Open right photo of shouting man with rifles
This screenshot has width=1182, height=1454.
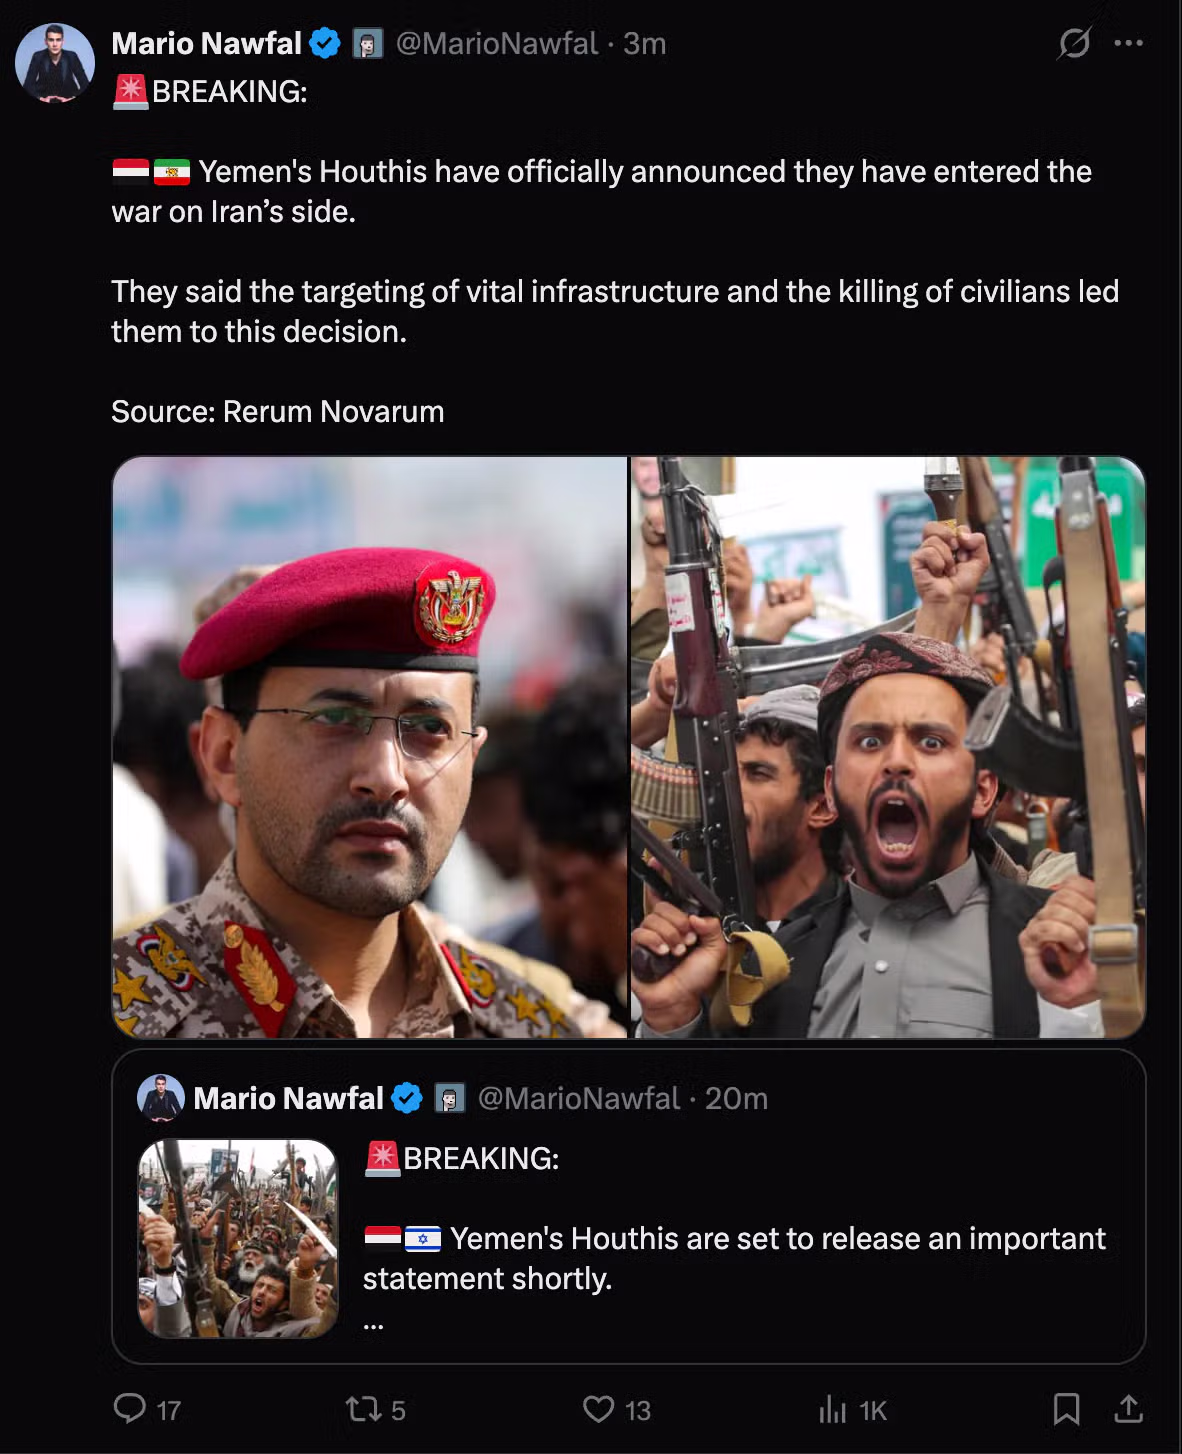click(888, 747)
